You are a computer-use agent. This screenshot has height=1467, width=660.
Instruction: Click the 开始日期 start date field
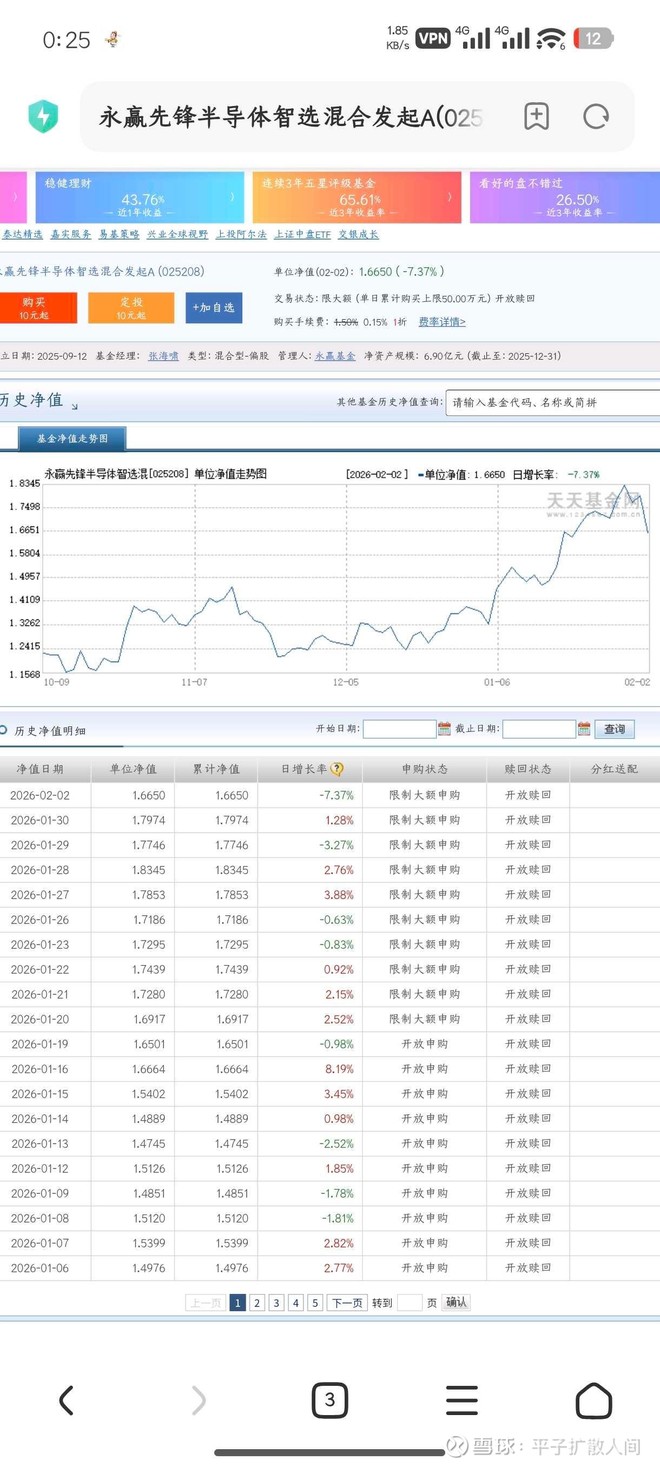(x=399, y=729)
